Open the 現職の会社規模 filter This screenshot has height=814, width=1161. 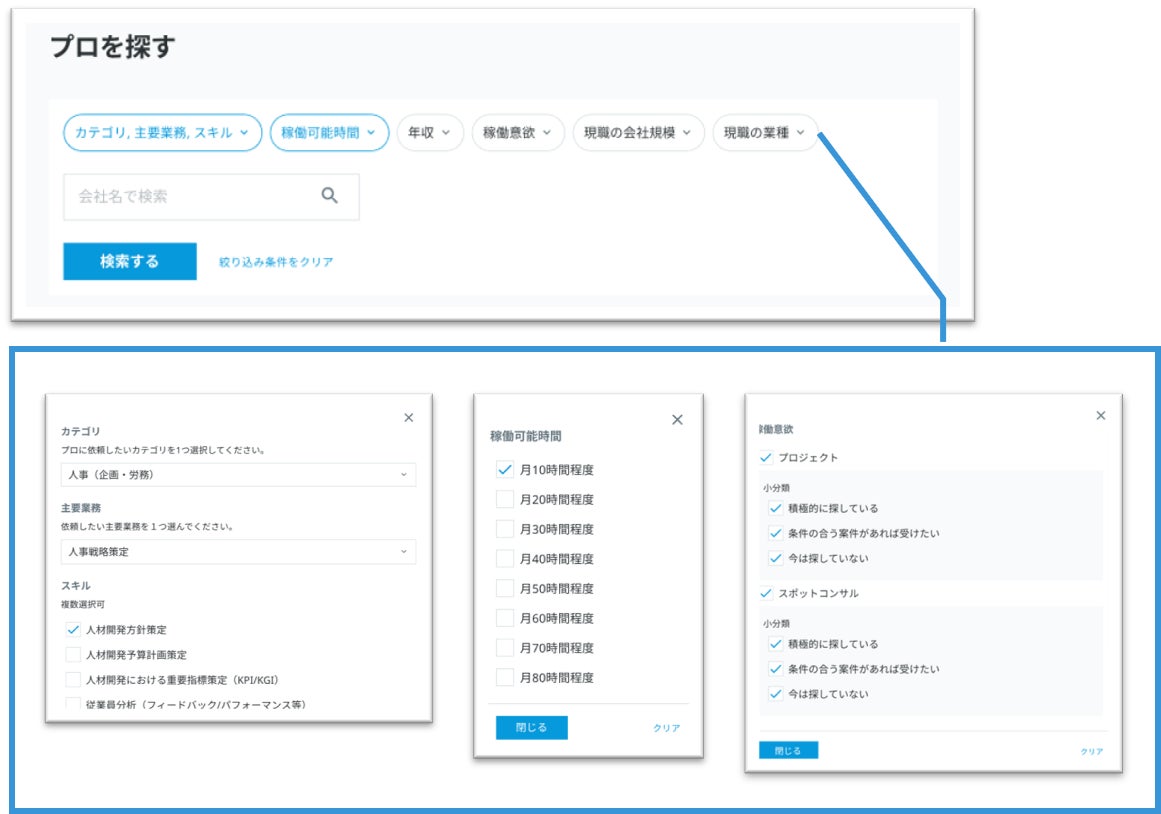click(639, 133)
